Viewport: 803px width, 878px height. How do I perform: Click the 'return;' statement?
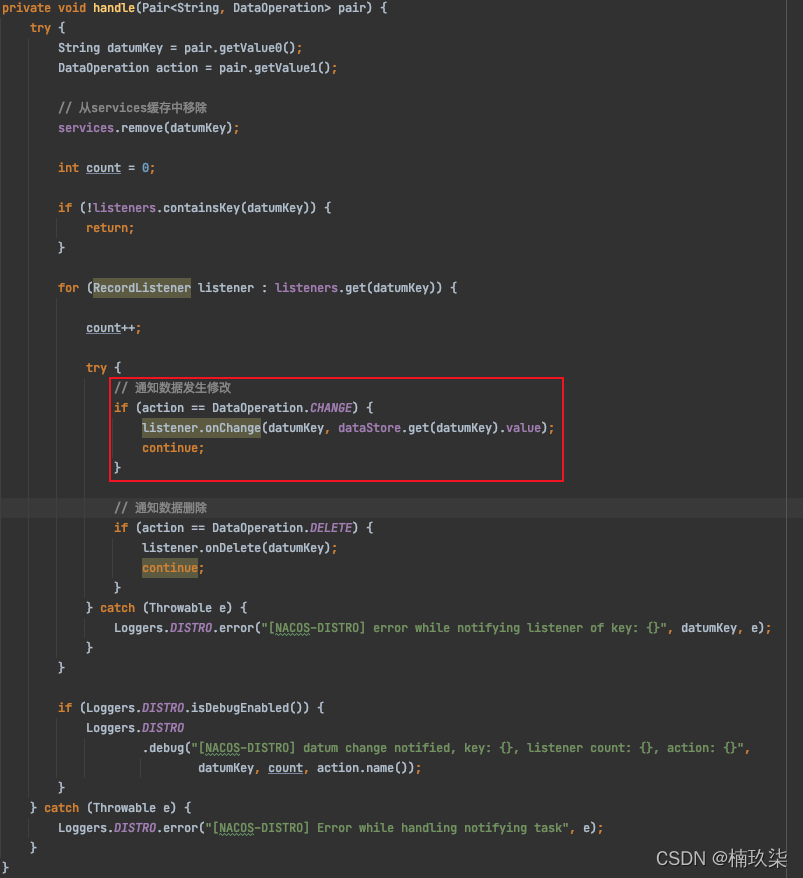pos(110,228)
